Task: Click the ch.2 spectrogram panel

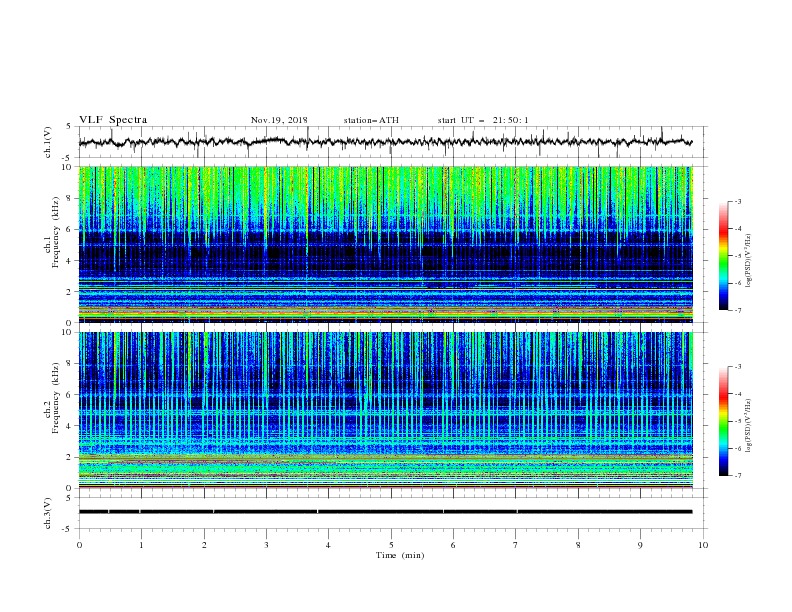Action: (386, 410)
